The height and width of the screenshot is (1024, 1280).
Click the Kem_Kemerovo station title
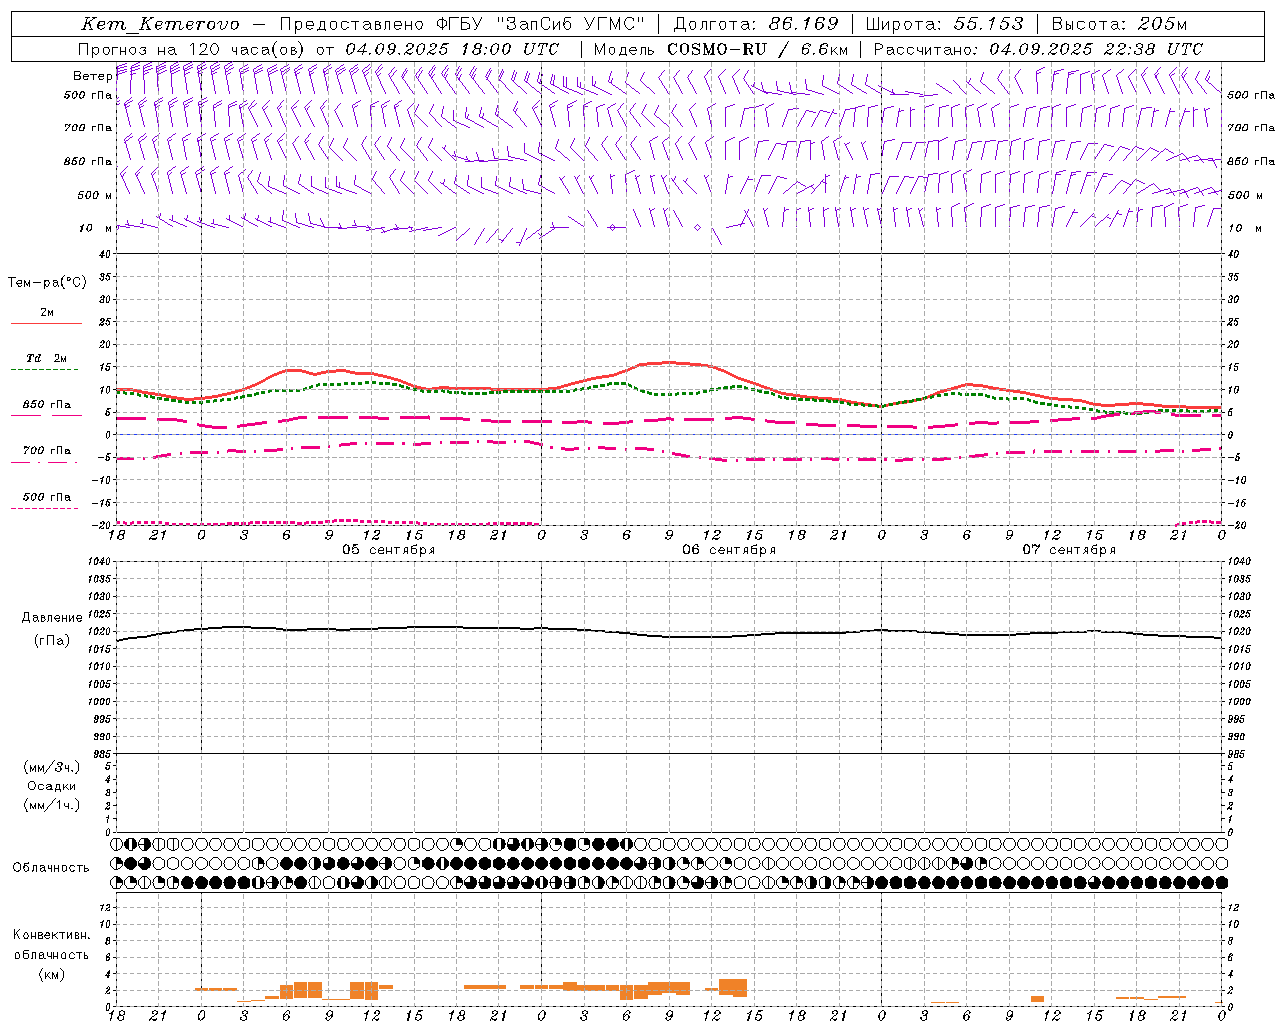160,24
